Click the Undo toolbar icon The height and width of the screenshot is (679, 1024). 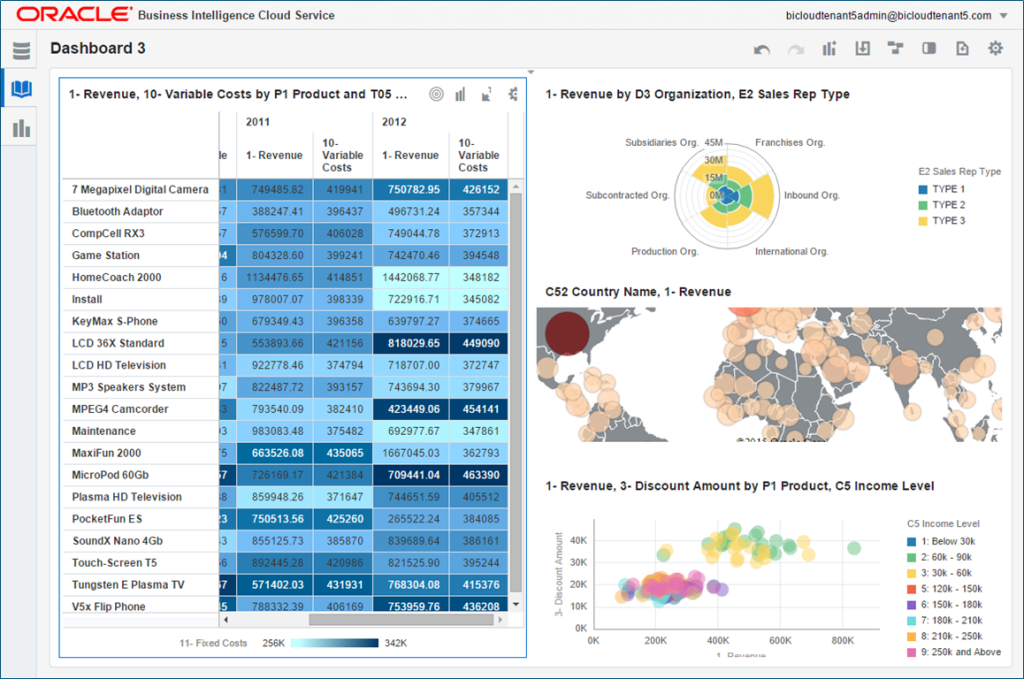(x=762, y=47)
